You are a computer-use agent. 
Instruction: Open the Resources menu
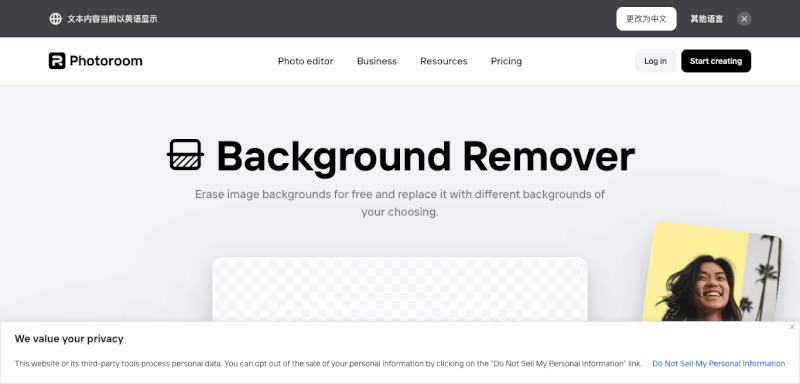444,61
